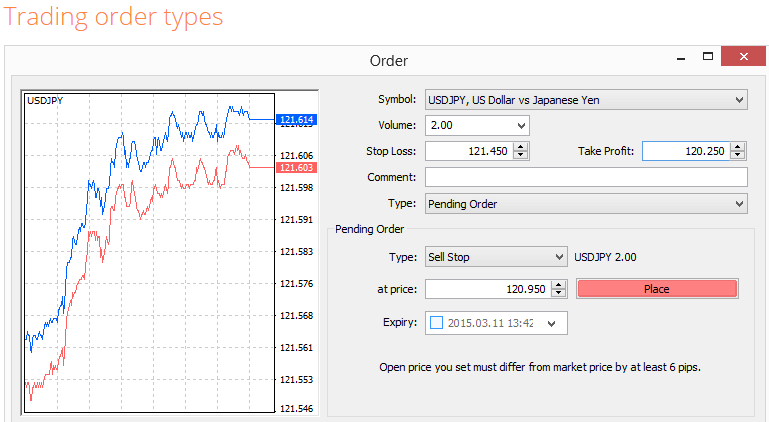Click the 121.583 axis value
Viewport: 769px width, 422px height.
point(296,251)
